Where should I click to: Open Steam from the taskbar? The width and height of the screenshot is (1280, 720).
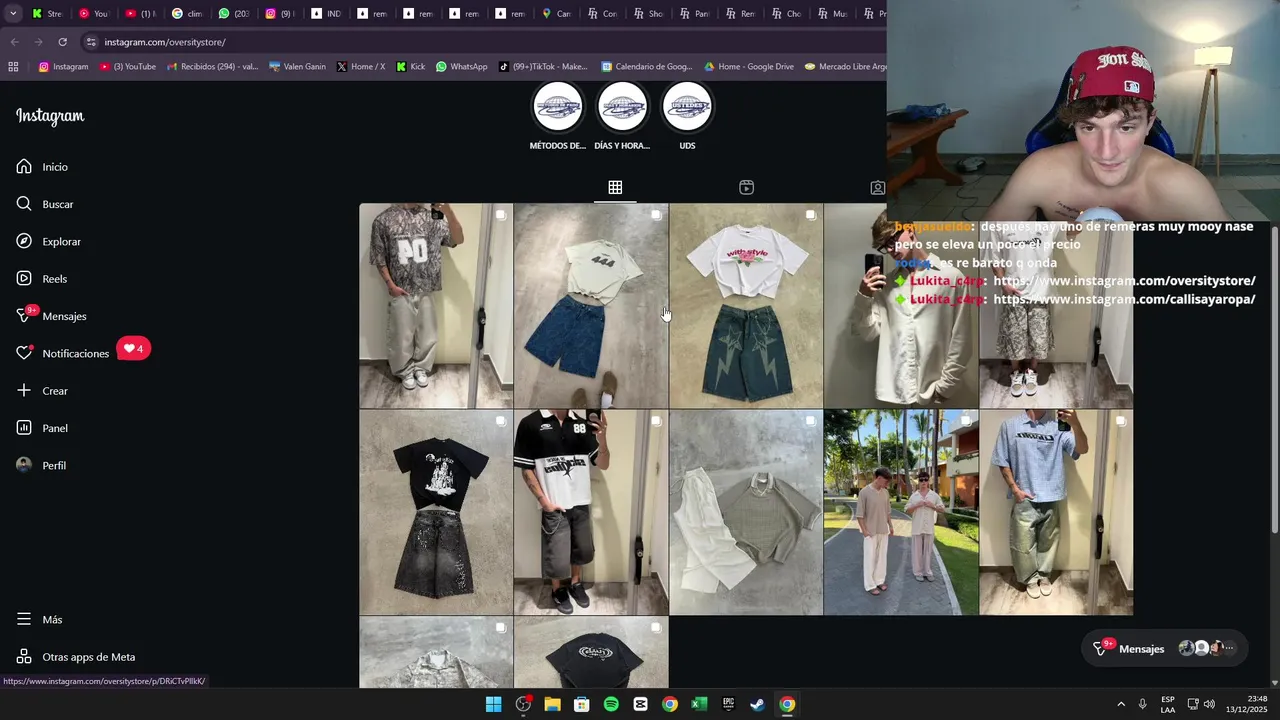tap(758, 704)
